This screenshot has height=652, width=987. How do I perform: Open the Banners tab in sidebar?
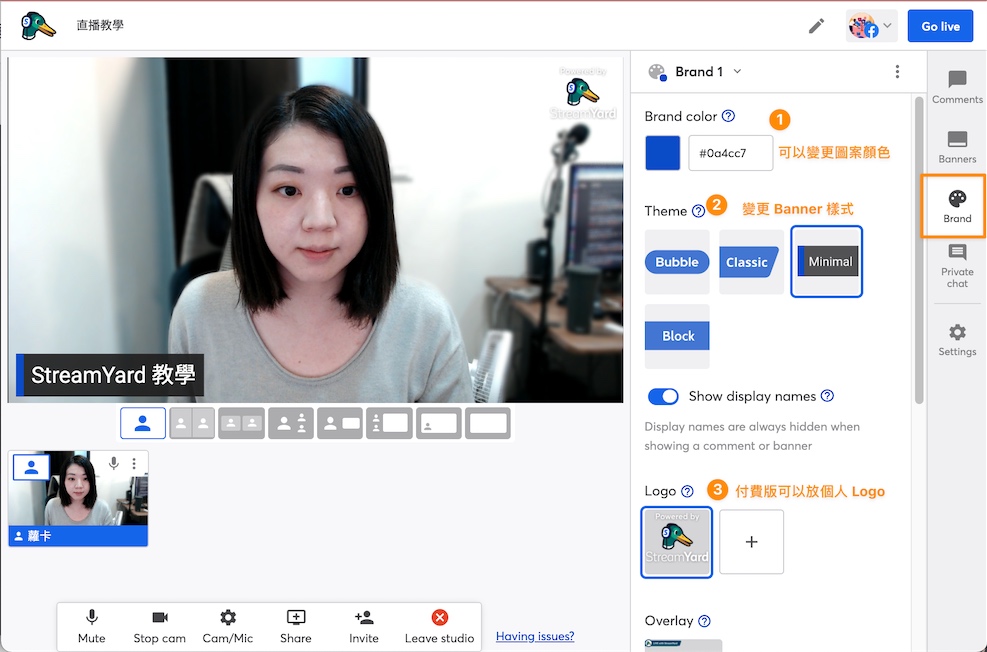pyautogui.click(x=957, y=147)
